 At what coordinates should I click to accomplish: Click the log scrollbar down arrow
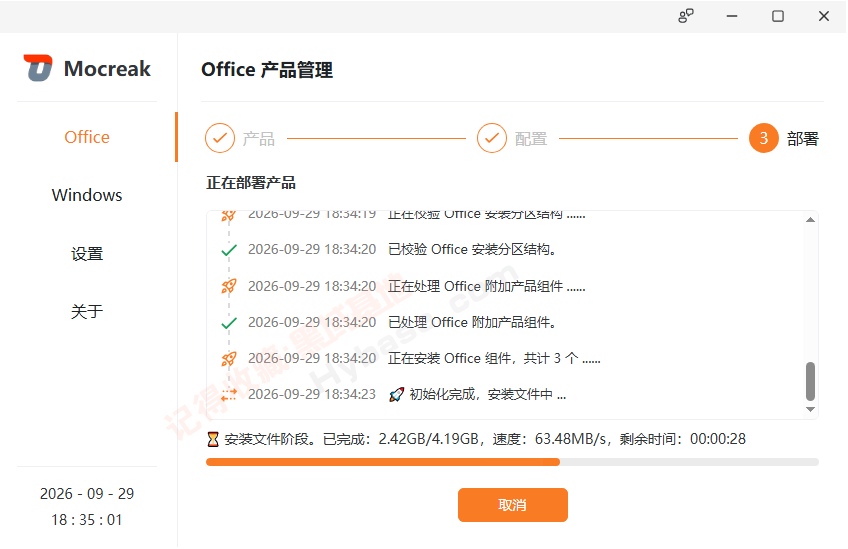click(810, 409)
